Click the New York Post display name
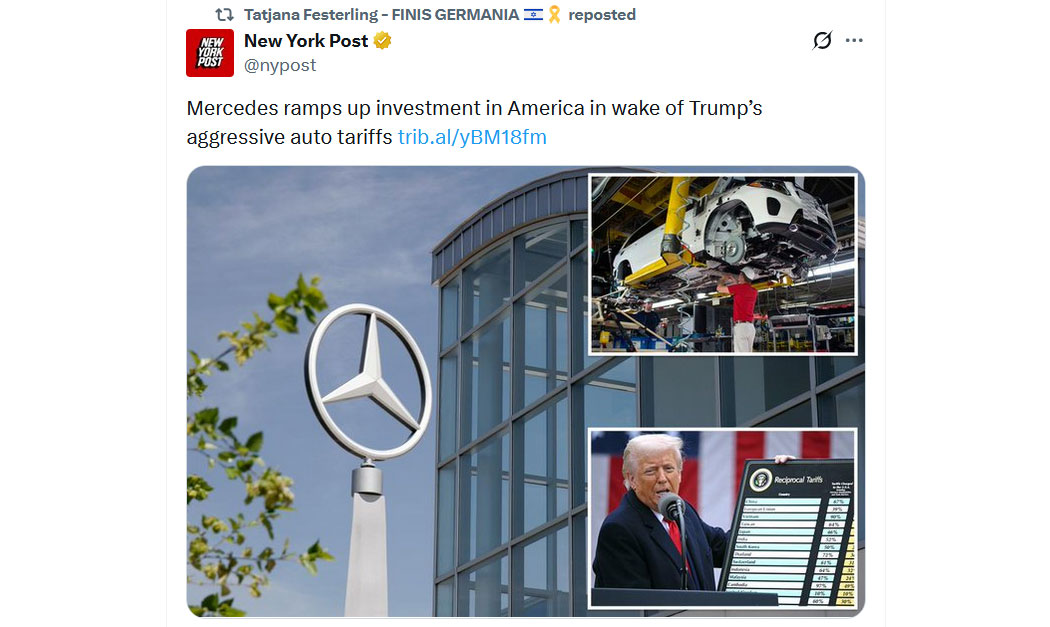Viewport: 1050px width, 627px height. point(306,41)
